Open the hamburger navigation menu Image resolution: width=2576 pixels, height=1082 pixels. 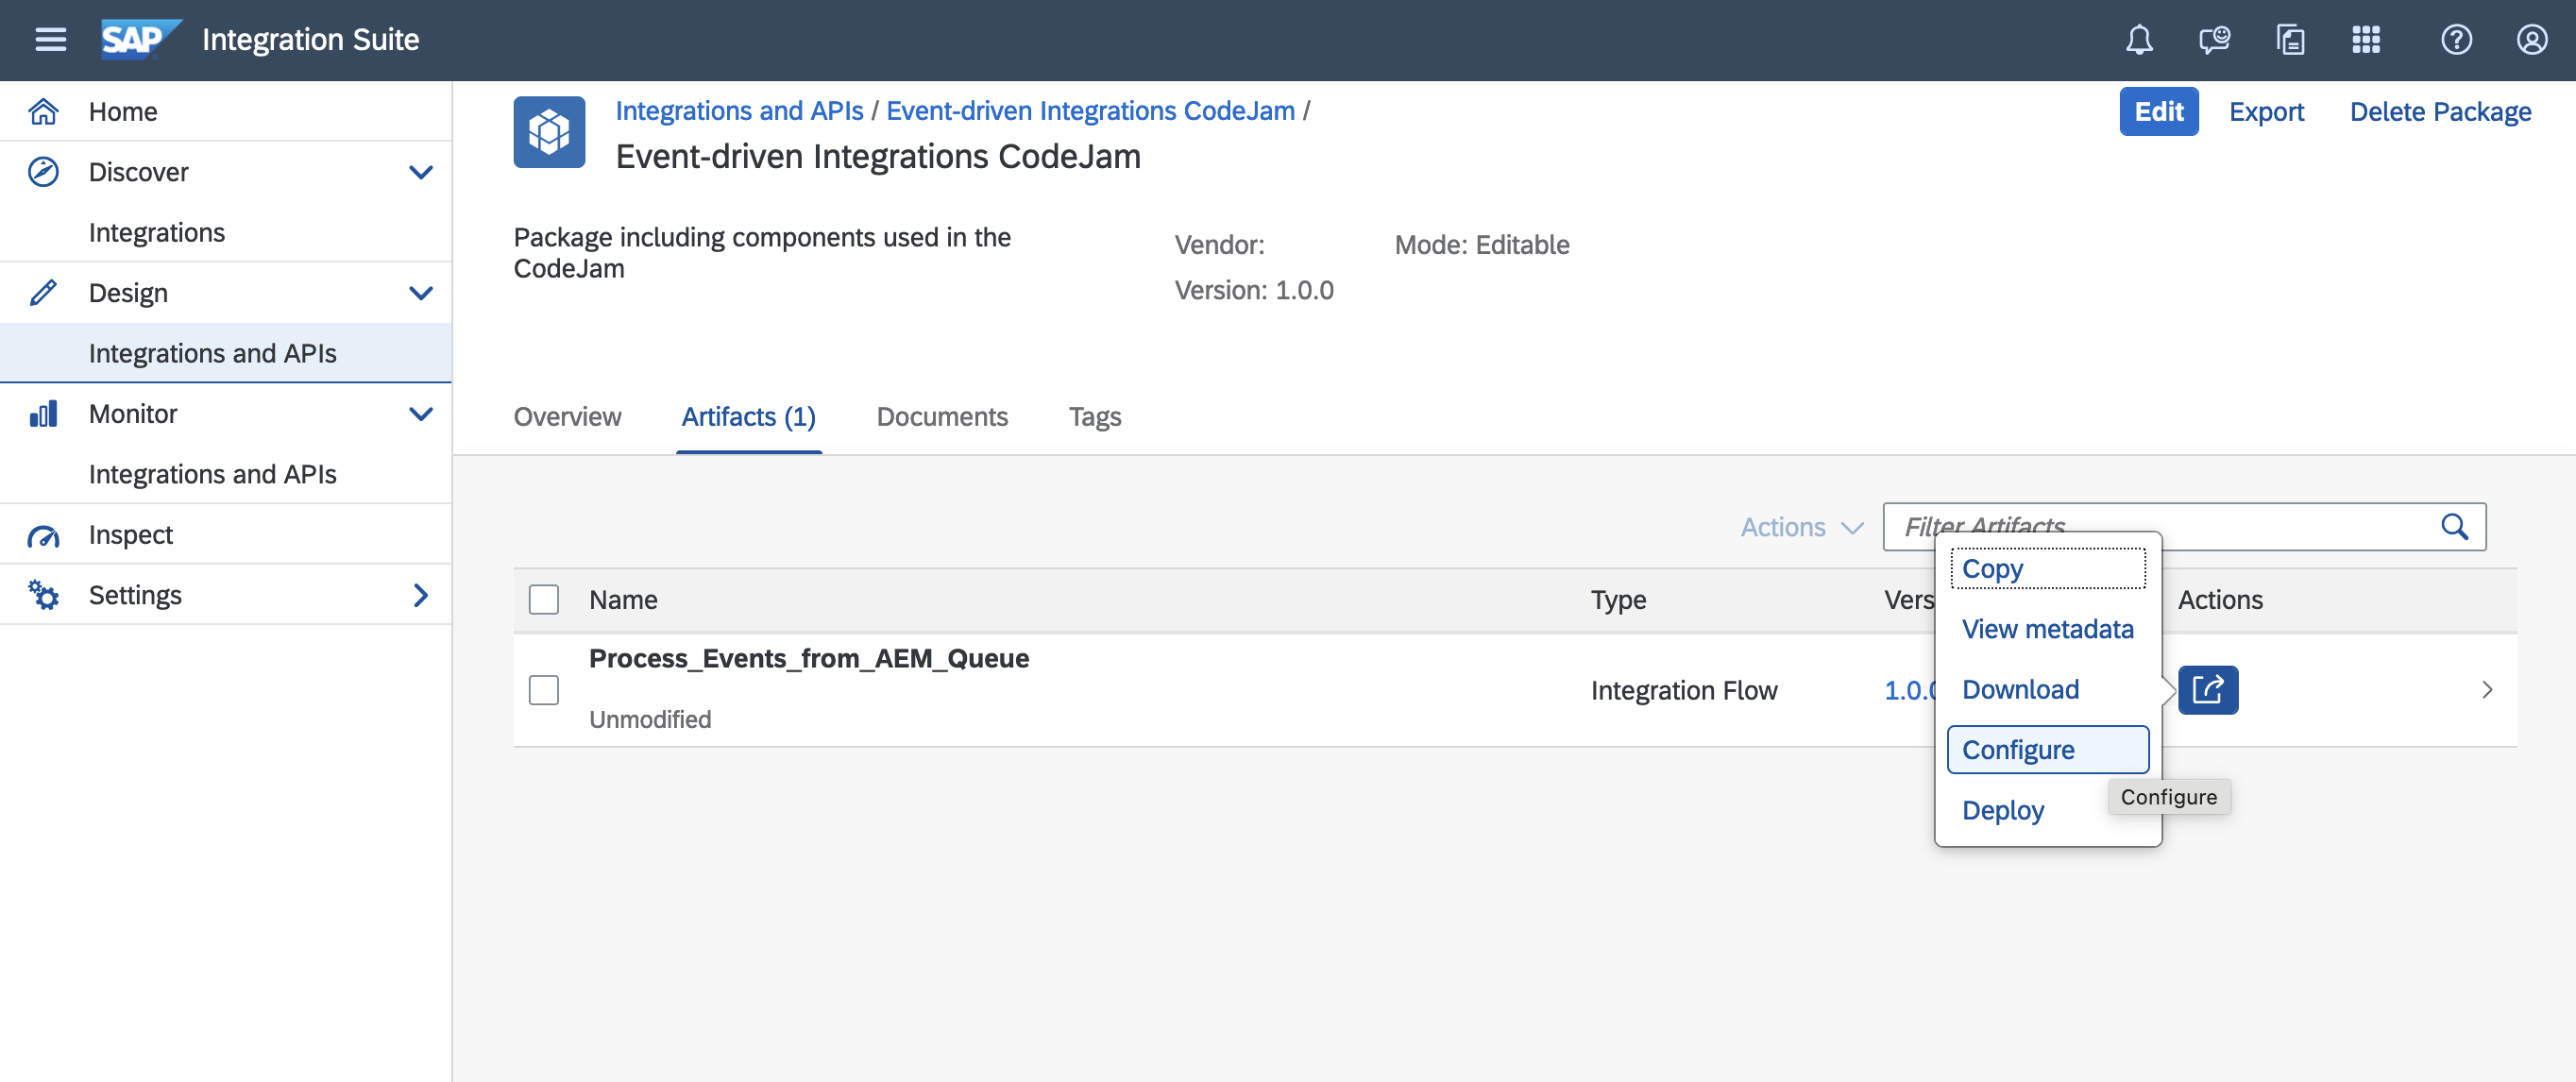click(x=50, y=40)
